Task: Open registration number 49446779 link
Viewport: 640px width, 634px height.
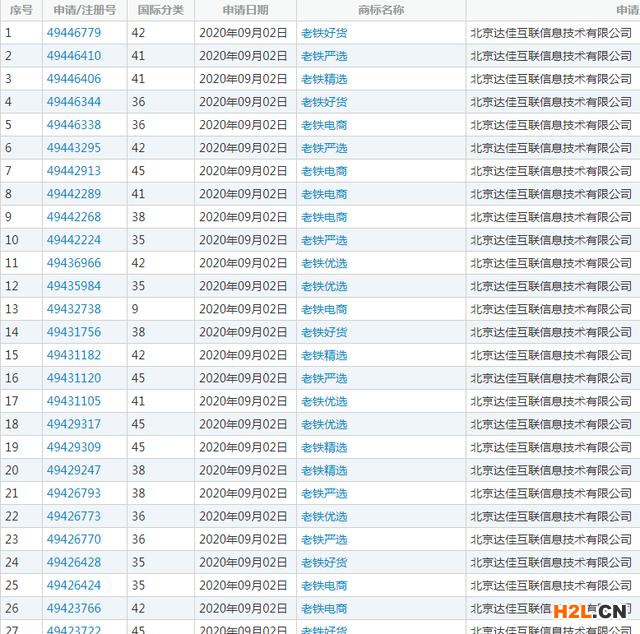Action: pos(73,33)
